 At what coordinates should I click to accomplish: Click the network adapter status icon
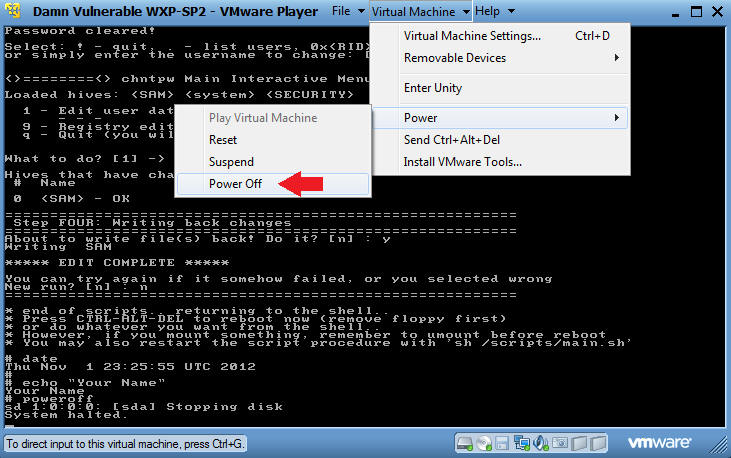pos(521,443)
